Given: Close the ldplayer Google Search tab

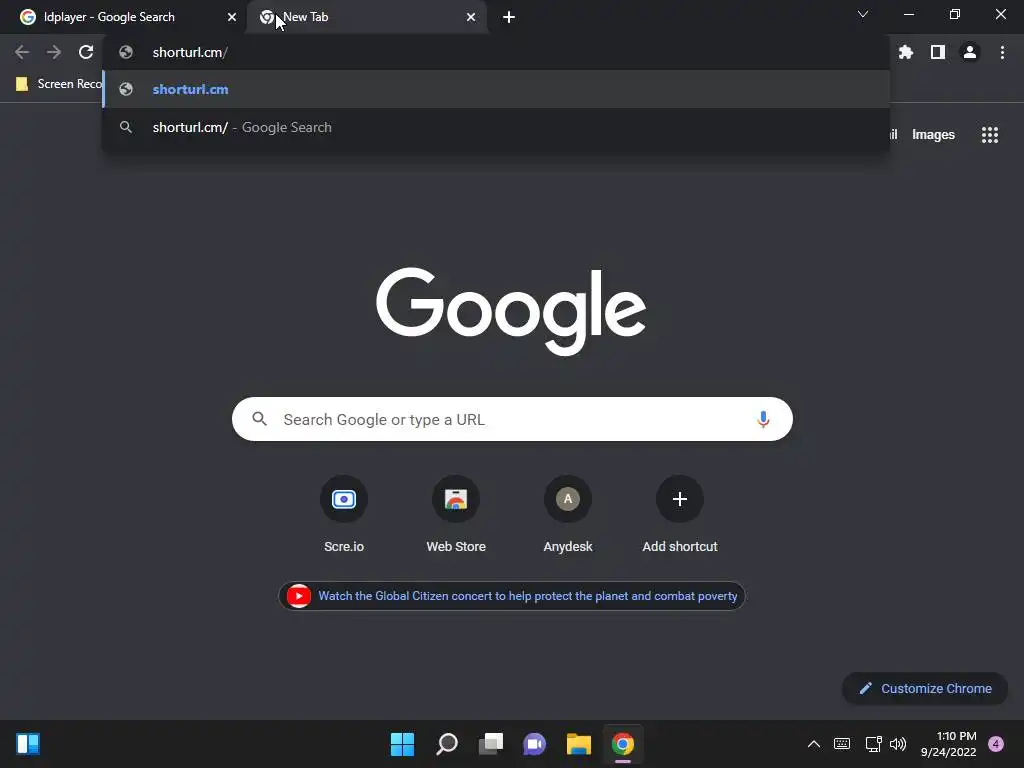Looking at the screenshot, I should 232,17.
